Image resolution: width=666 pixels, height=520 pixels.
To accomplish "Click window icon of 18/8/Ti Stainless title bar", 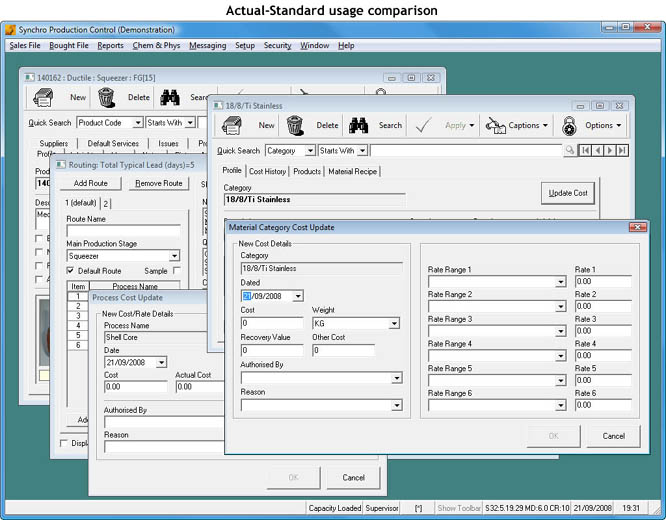I will [x=218, y=105].
